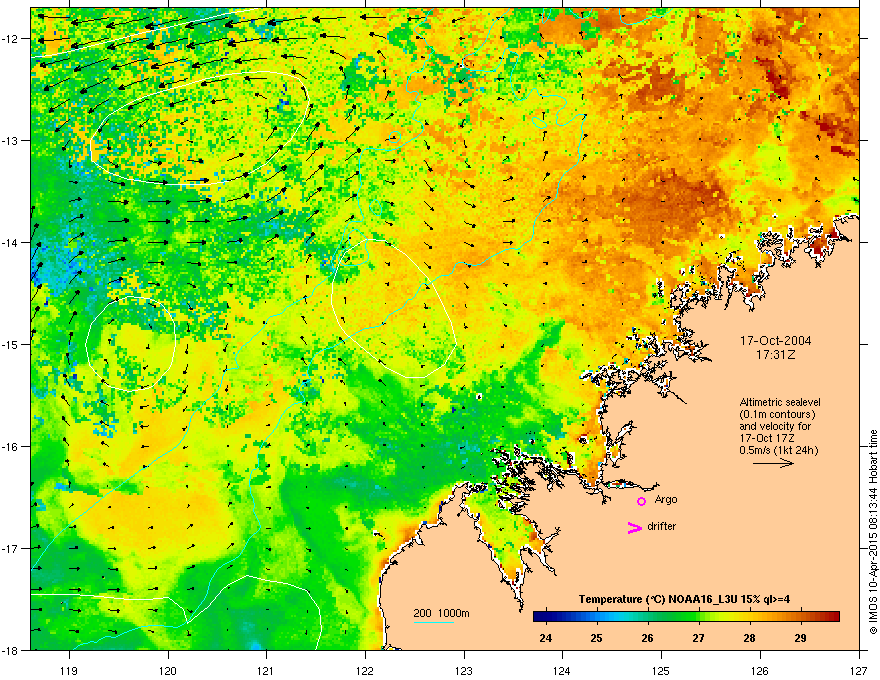
Task: Click the longitude axis label 125
Action: point(661,670)
